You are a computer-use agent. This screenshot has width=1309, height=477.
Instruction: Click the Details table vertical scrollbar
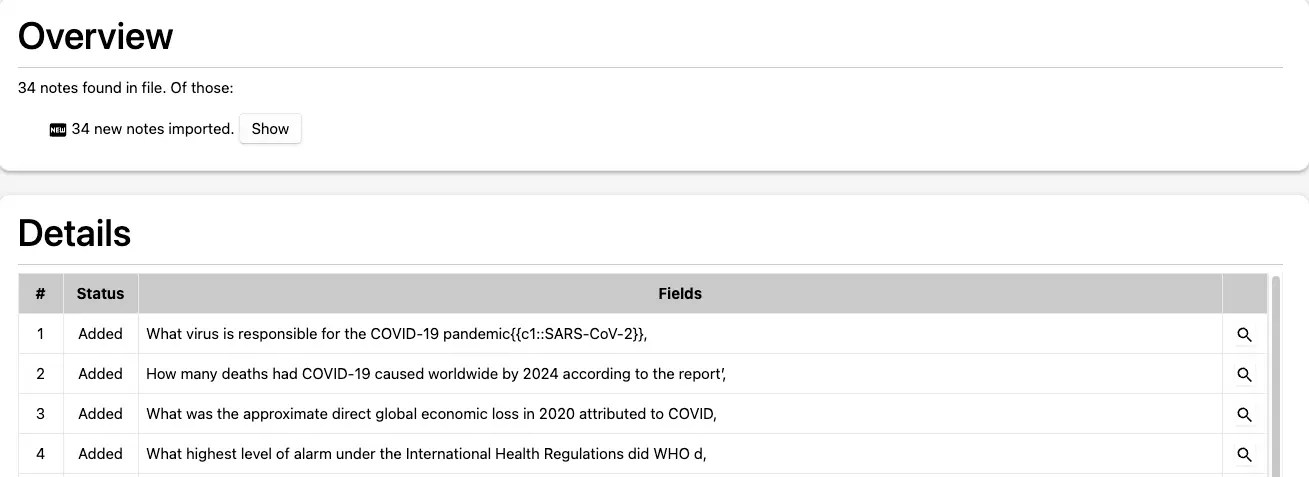[x=1276, y=376]
